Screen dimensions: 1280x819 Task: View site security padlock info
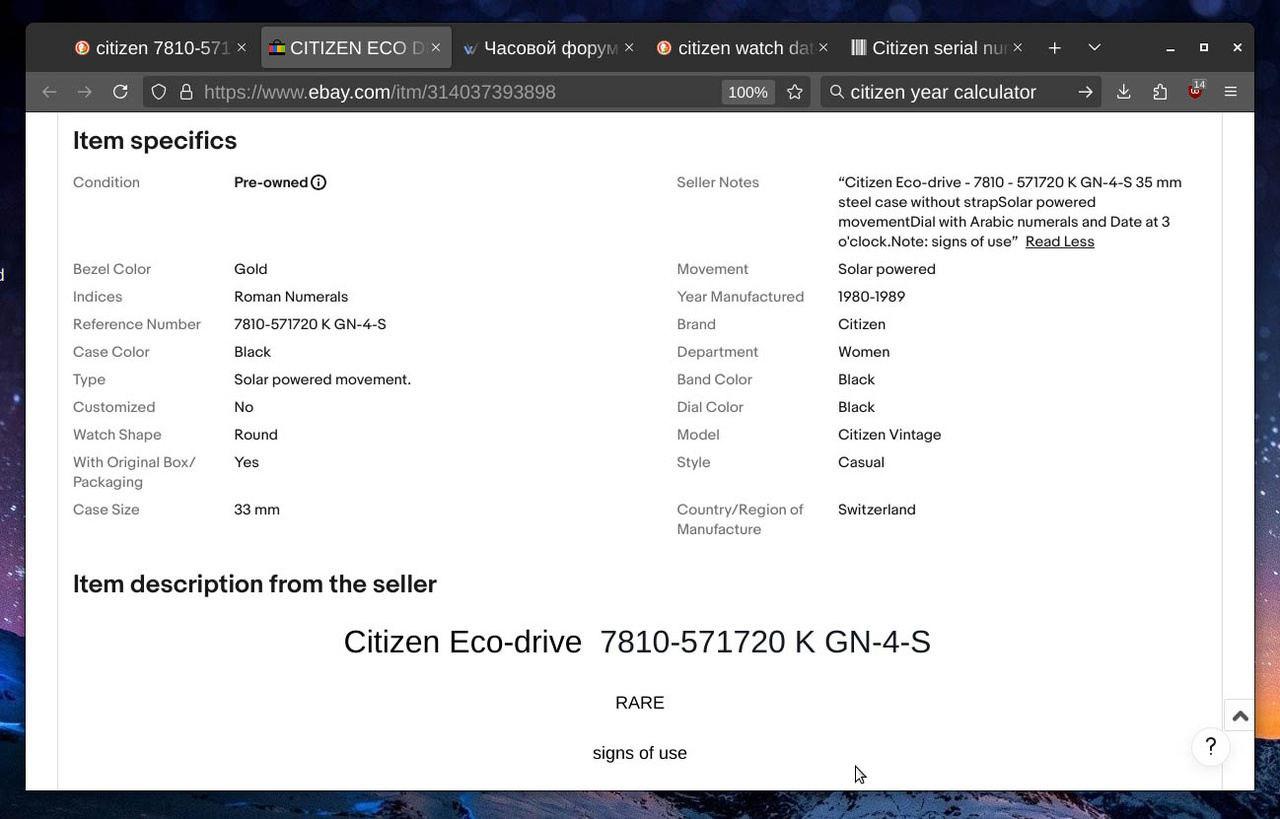pos(186,92)
